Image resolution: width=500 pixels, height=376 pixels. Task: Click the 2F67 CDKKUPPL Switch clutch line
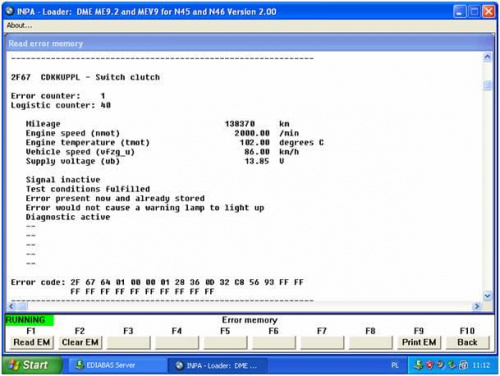click(85, 77)
